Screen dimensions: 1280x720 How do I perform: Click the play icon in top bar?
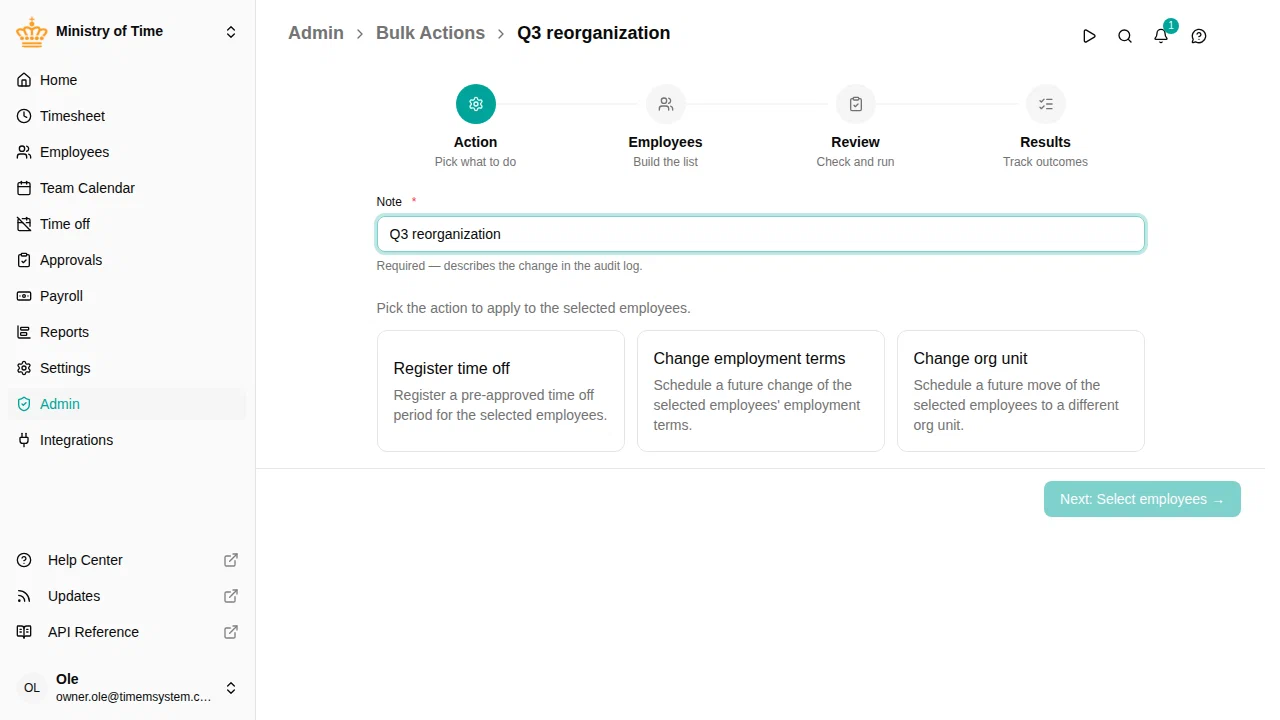click(1089, 36)
